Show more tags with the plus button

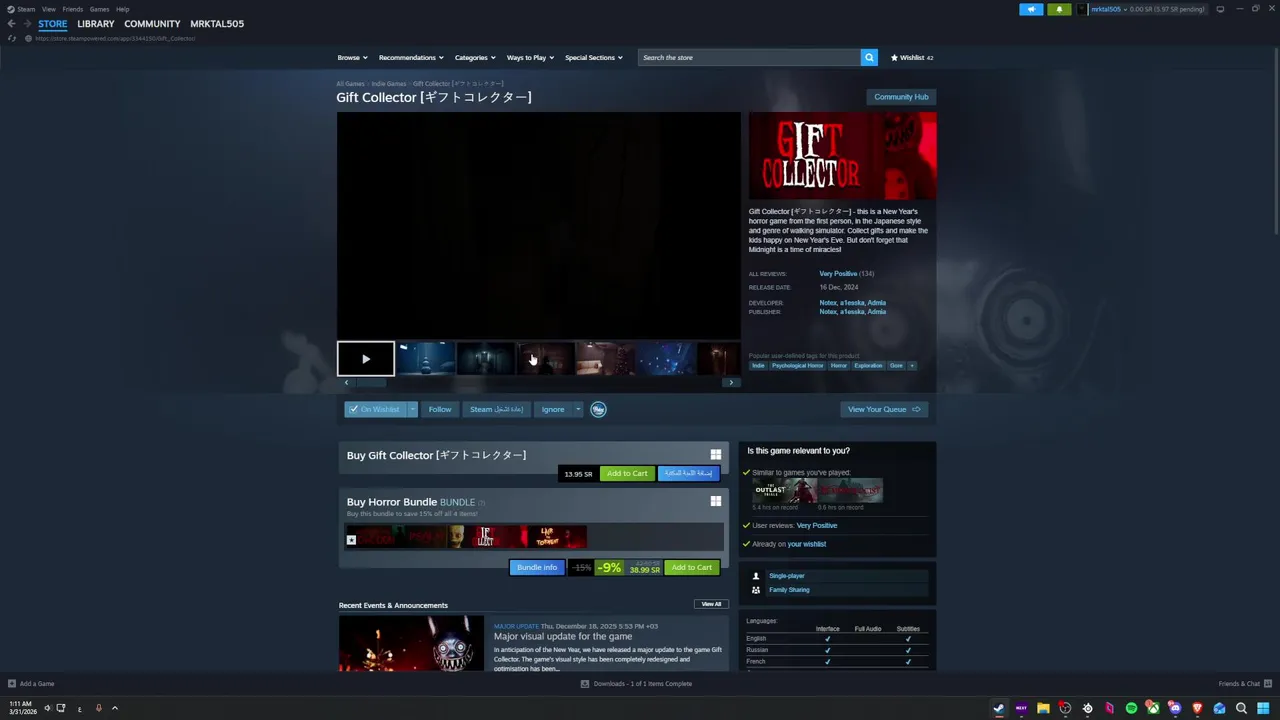[911, 365]
